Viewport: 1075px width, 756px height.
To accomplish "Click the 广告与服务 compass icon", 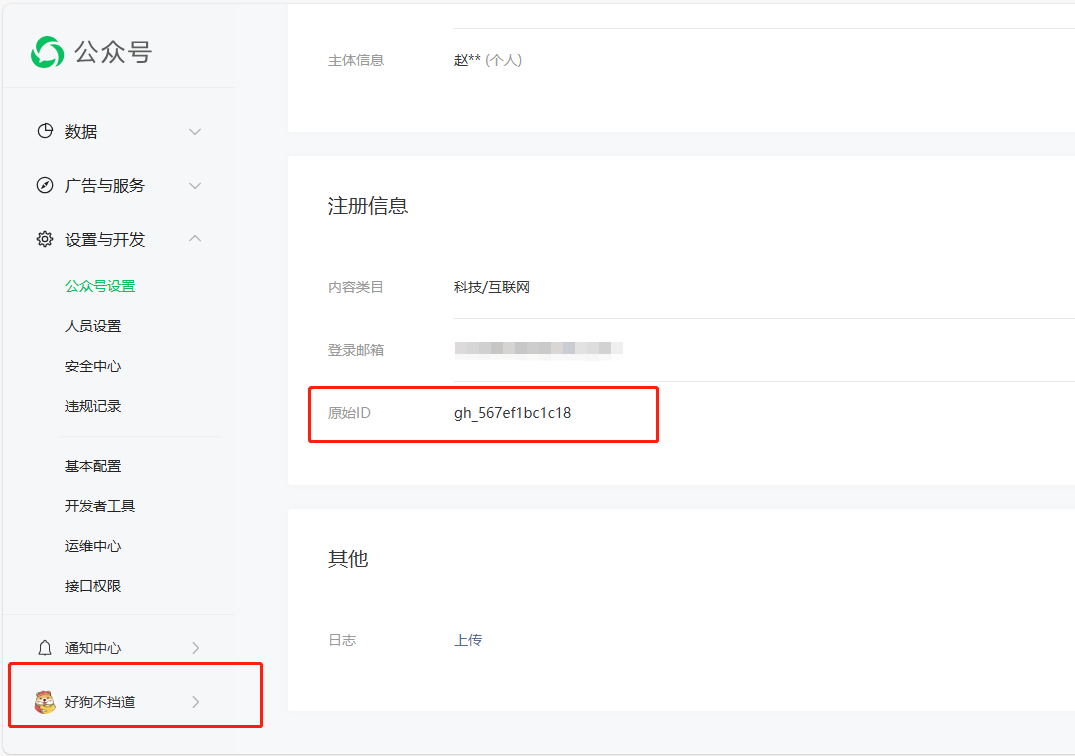I will 45,185.
